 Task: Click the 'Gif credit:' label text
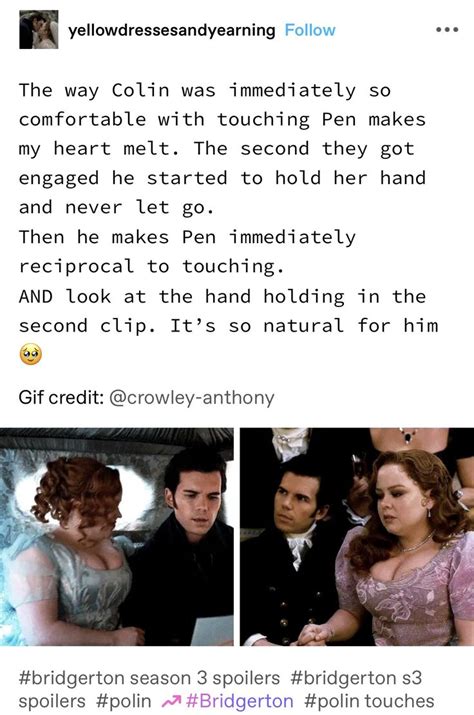[x=61, y=398]
